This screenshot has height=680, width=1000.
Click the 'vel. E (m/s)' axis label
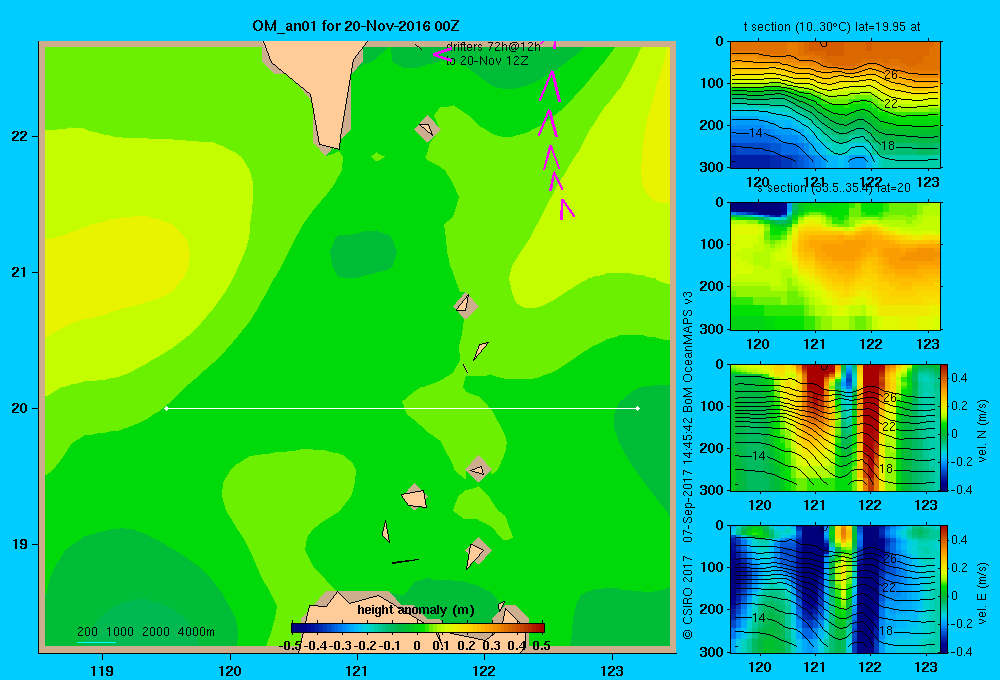(x=983, y=593)
